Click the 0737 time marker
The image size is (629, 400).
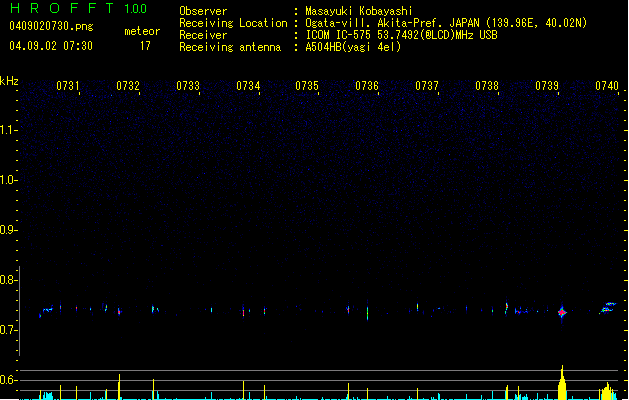[427, 86]
